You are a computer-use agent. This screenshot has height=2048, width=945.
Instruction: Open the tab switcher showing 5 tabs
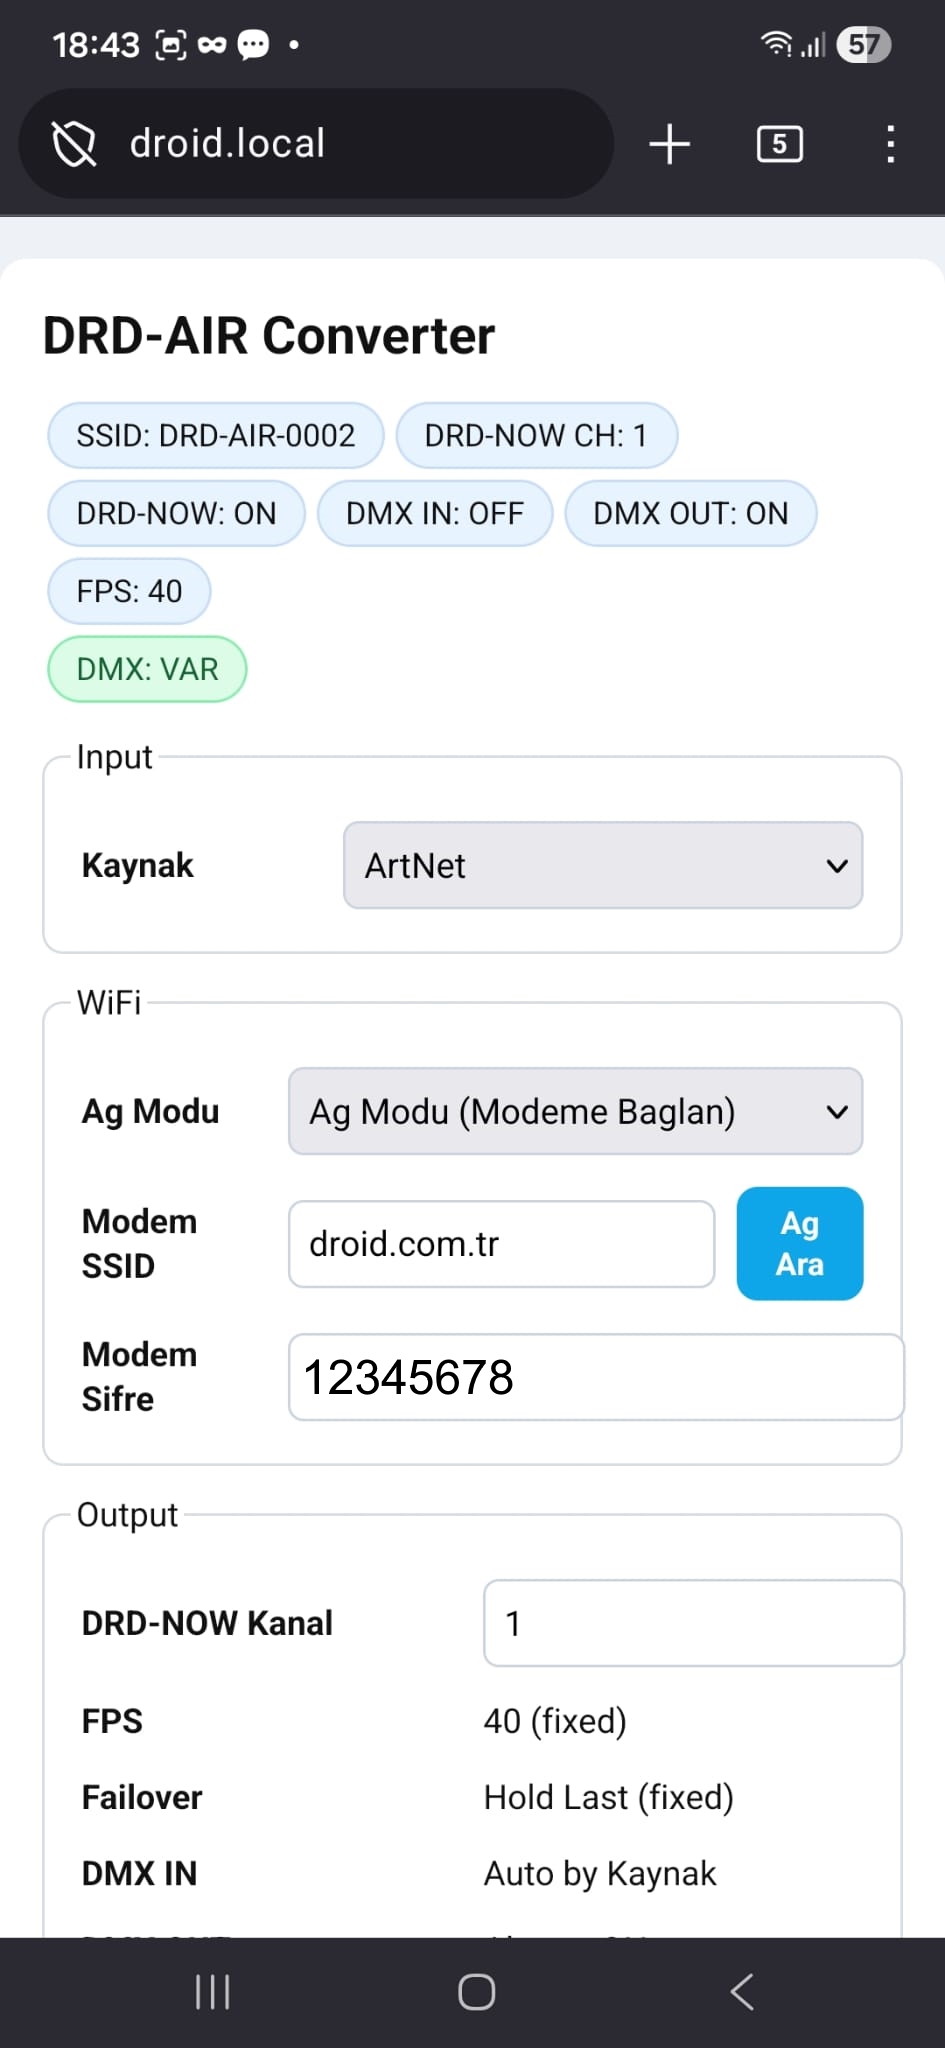(777, 143)
